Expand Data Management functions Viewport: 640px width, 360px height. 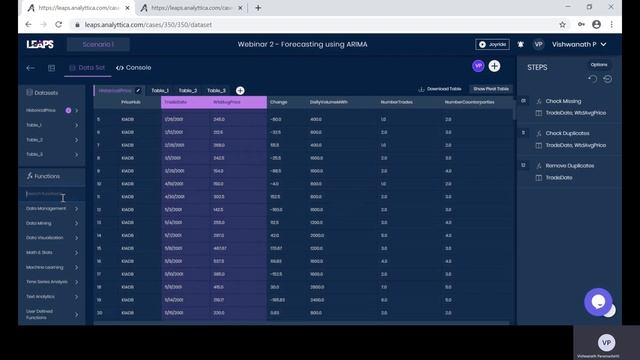76,209
